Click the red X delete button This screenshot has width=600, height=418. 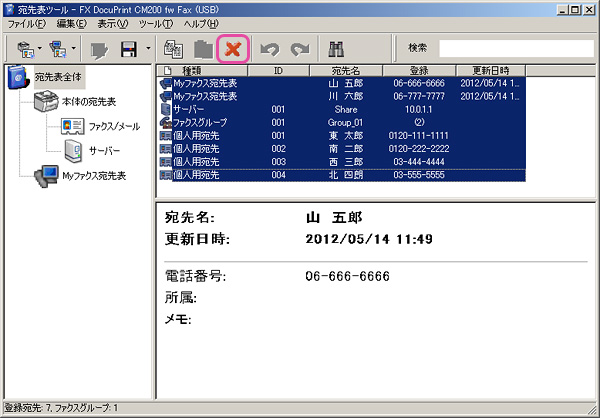(x=235, y=48)
